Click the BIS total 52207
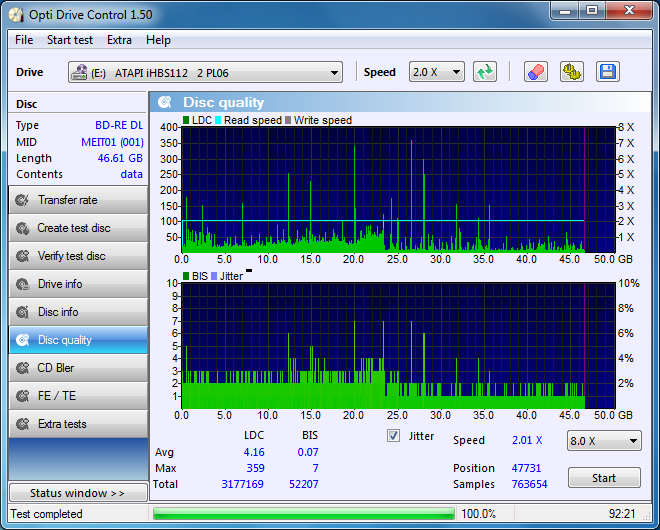This screenshot has height=530, width=660. (x=303, y=484)
